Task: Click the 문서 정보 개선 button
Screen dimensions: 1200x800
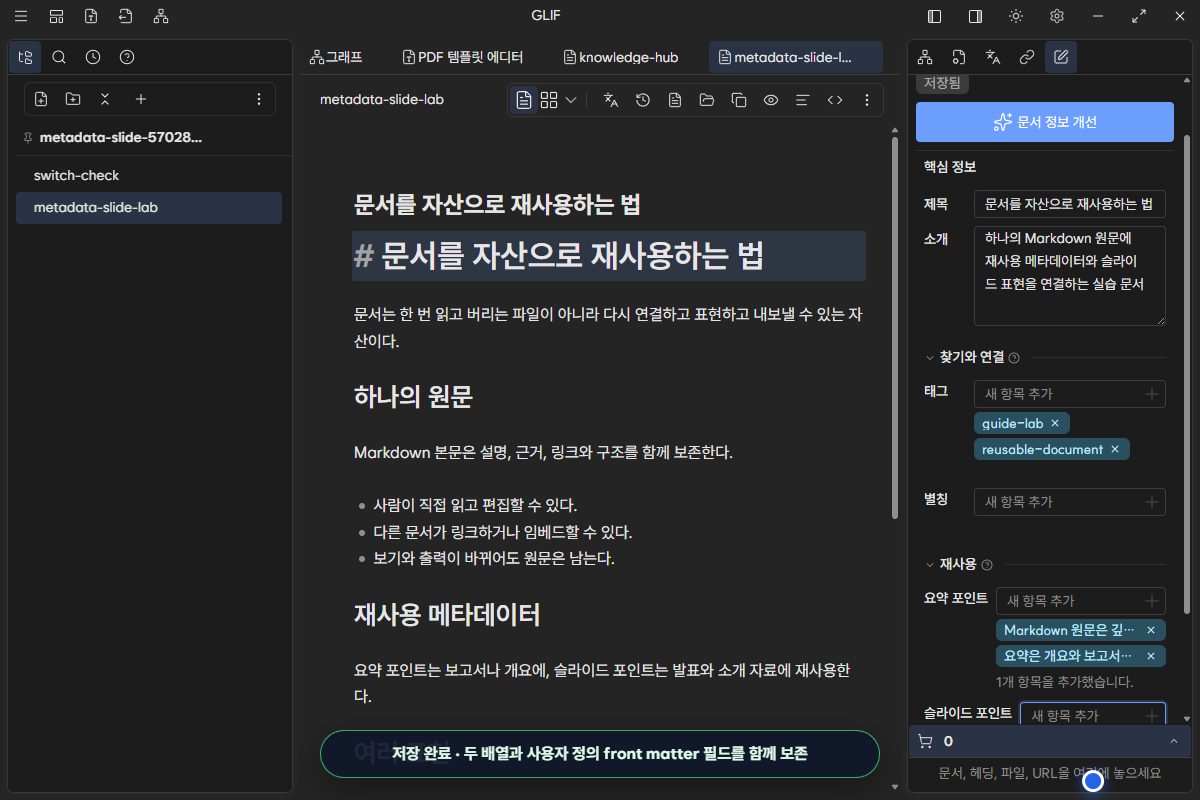Action: tap(1045, 121)
